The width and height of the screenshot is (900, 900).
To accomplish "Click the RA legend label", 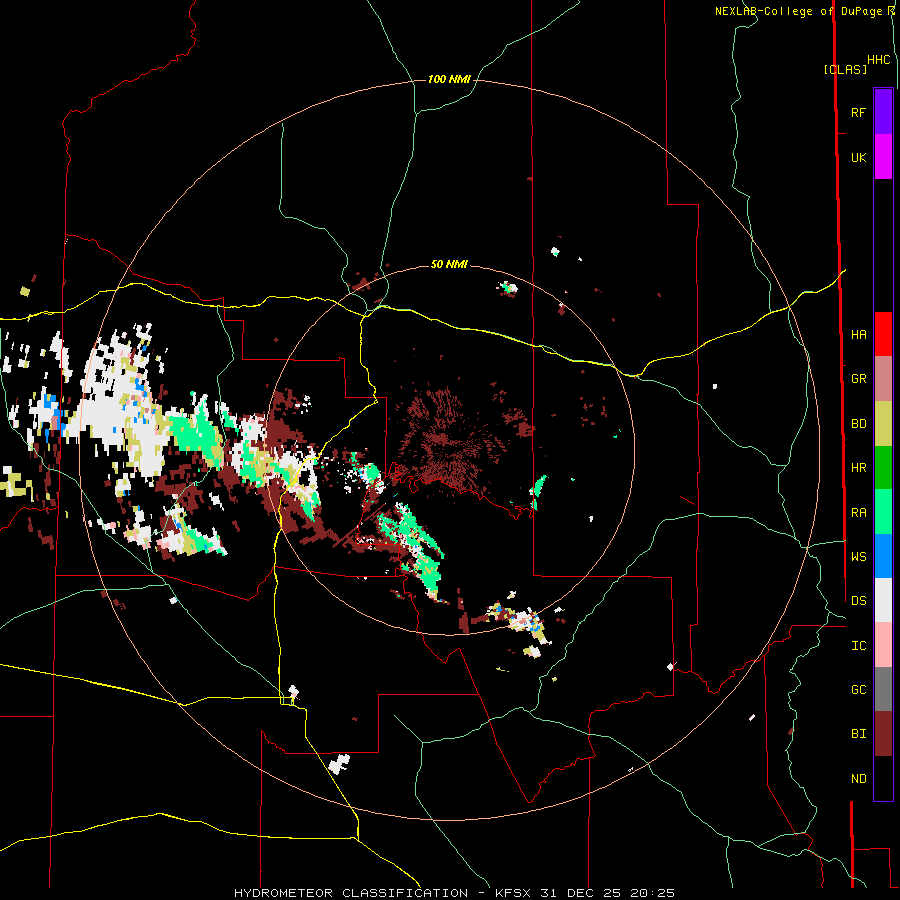I will point(858,513).
